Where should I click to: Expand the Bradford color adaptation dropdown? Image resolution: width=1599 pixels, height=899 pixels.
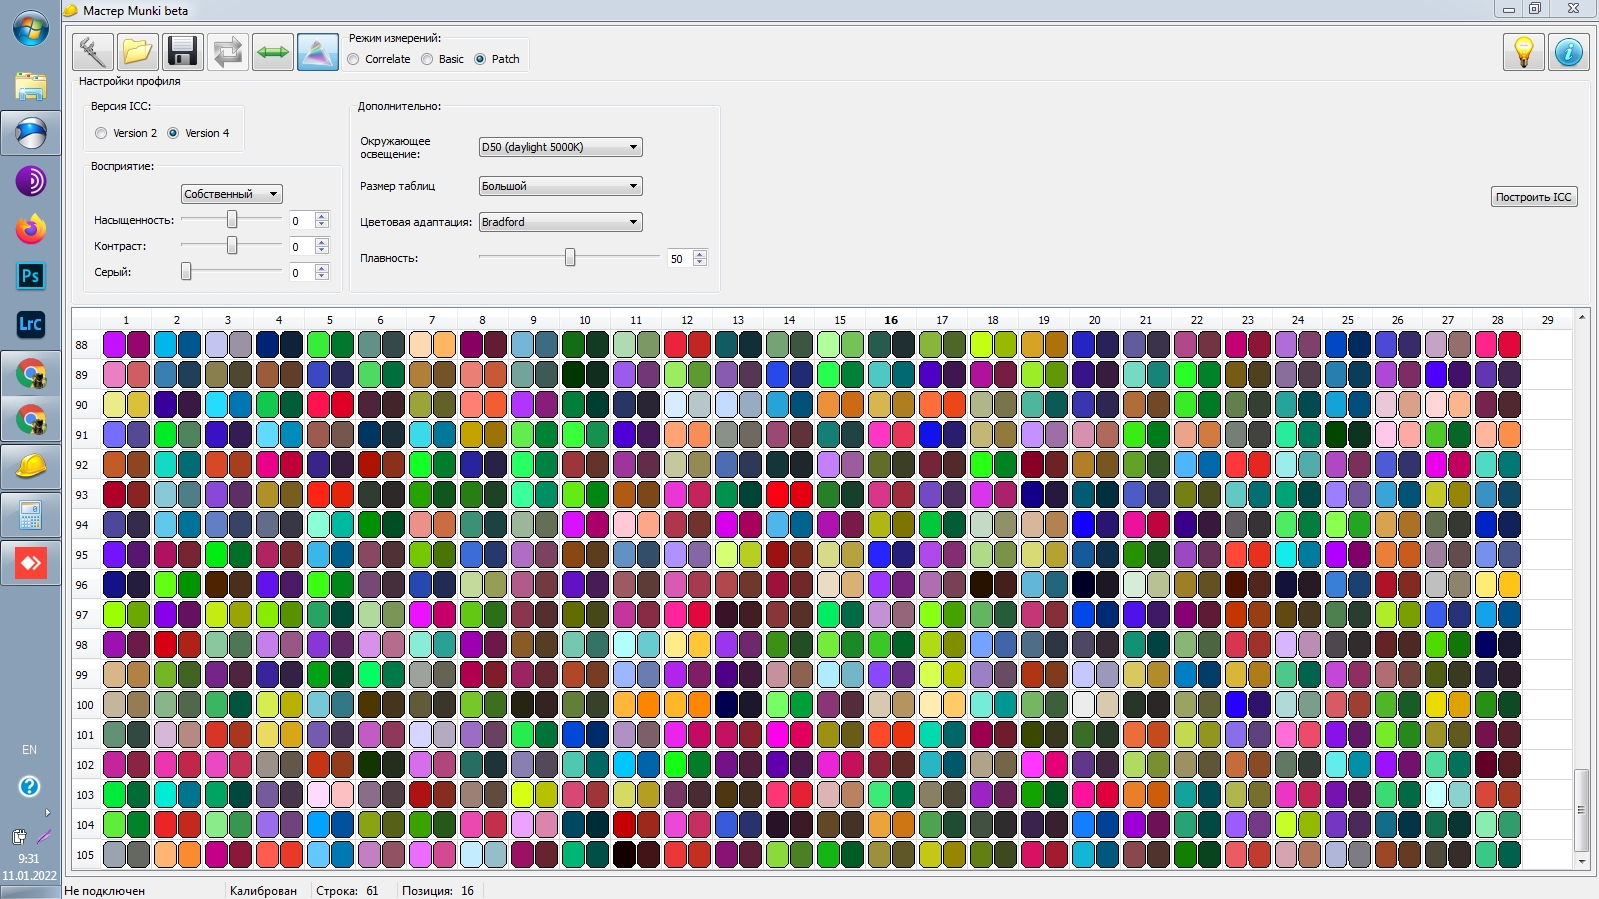[560, 222]
